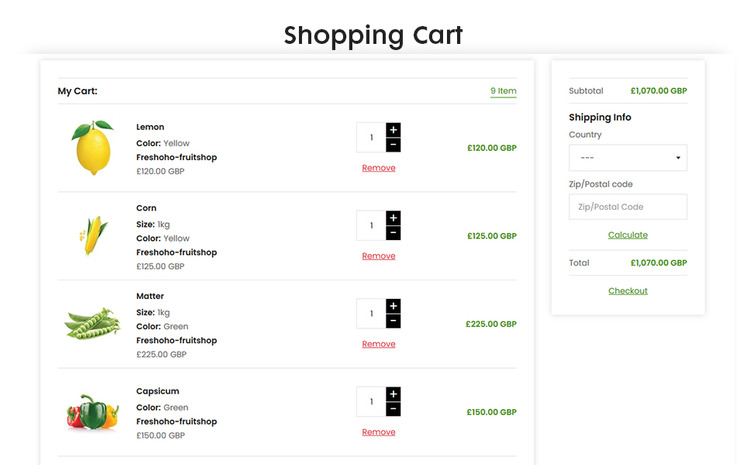Screen dimensions: 748x465
Task: Open the Capsicum product image
Action: click(x=93, y=412)
